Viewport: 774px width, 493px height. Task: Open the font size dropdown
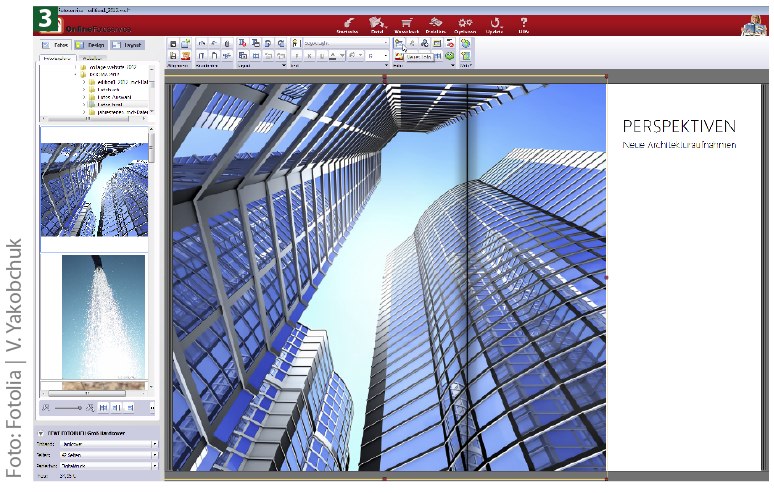pyautogui.click(x=386, y=56)
